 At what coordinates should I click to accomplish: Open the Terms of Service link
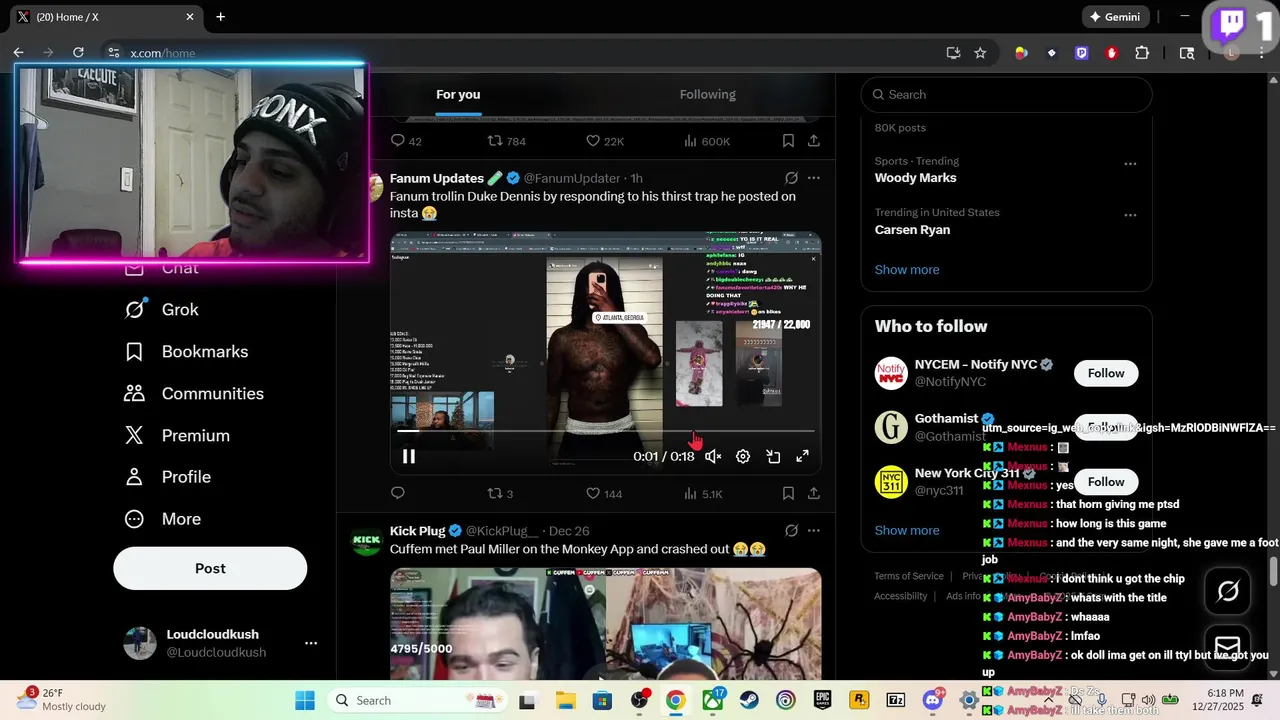click(909, 576)
